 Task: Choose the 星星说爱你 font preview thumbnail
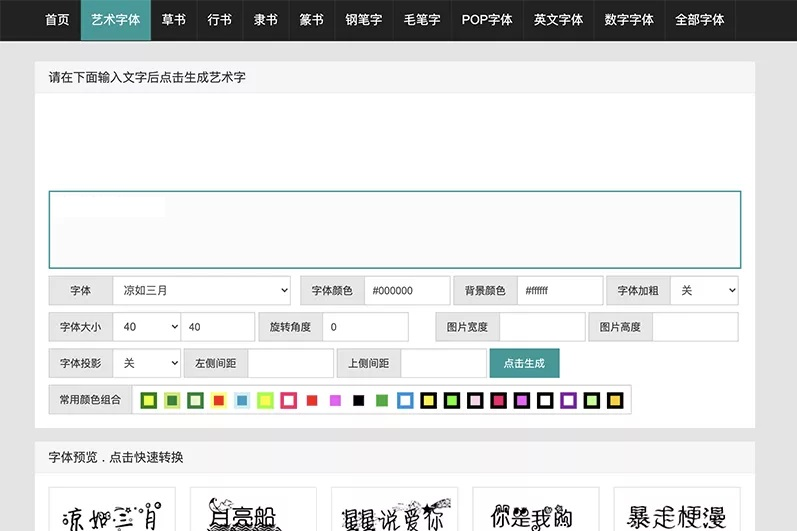point(395,509)
